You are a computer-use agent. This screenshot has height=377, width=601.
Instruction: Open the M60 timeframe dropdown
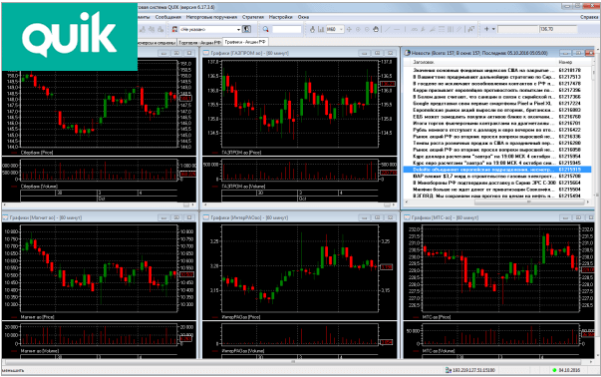click(335, 29)
